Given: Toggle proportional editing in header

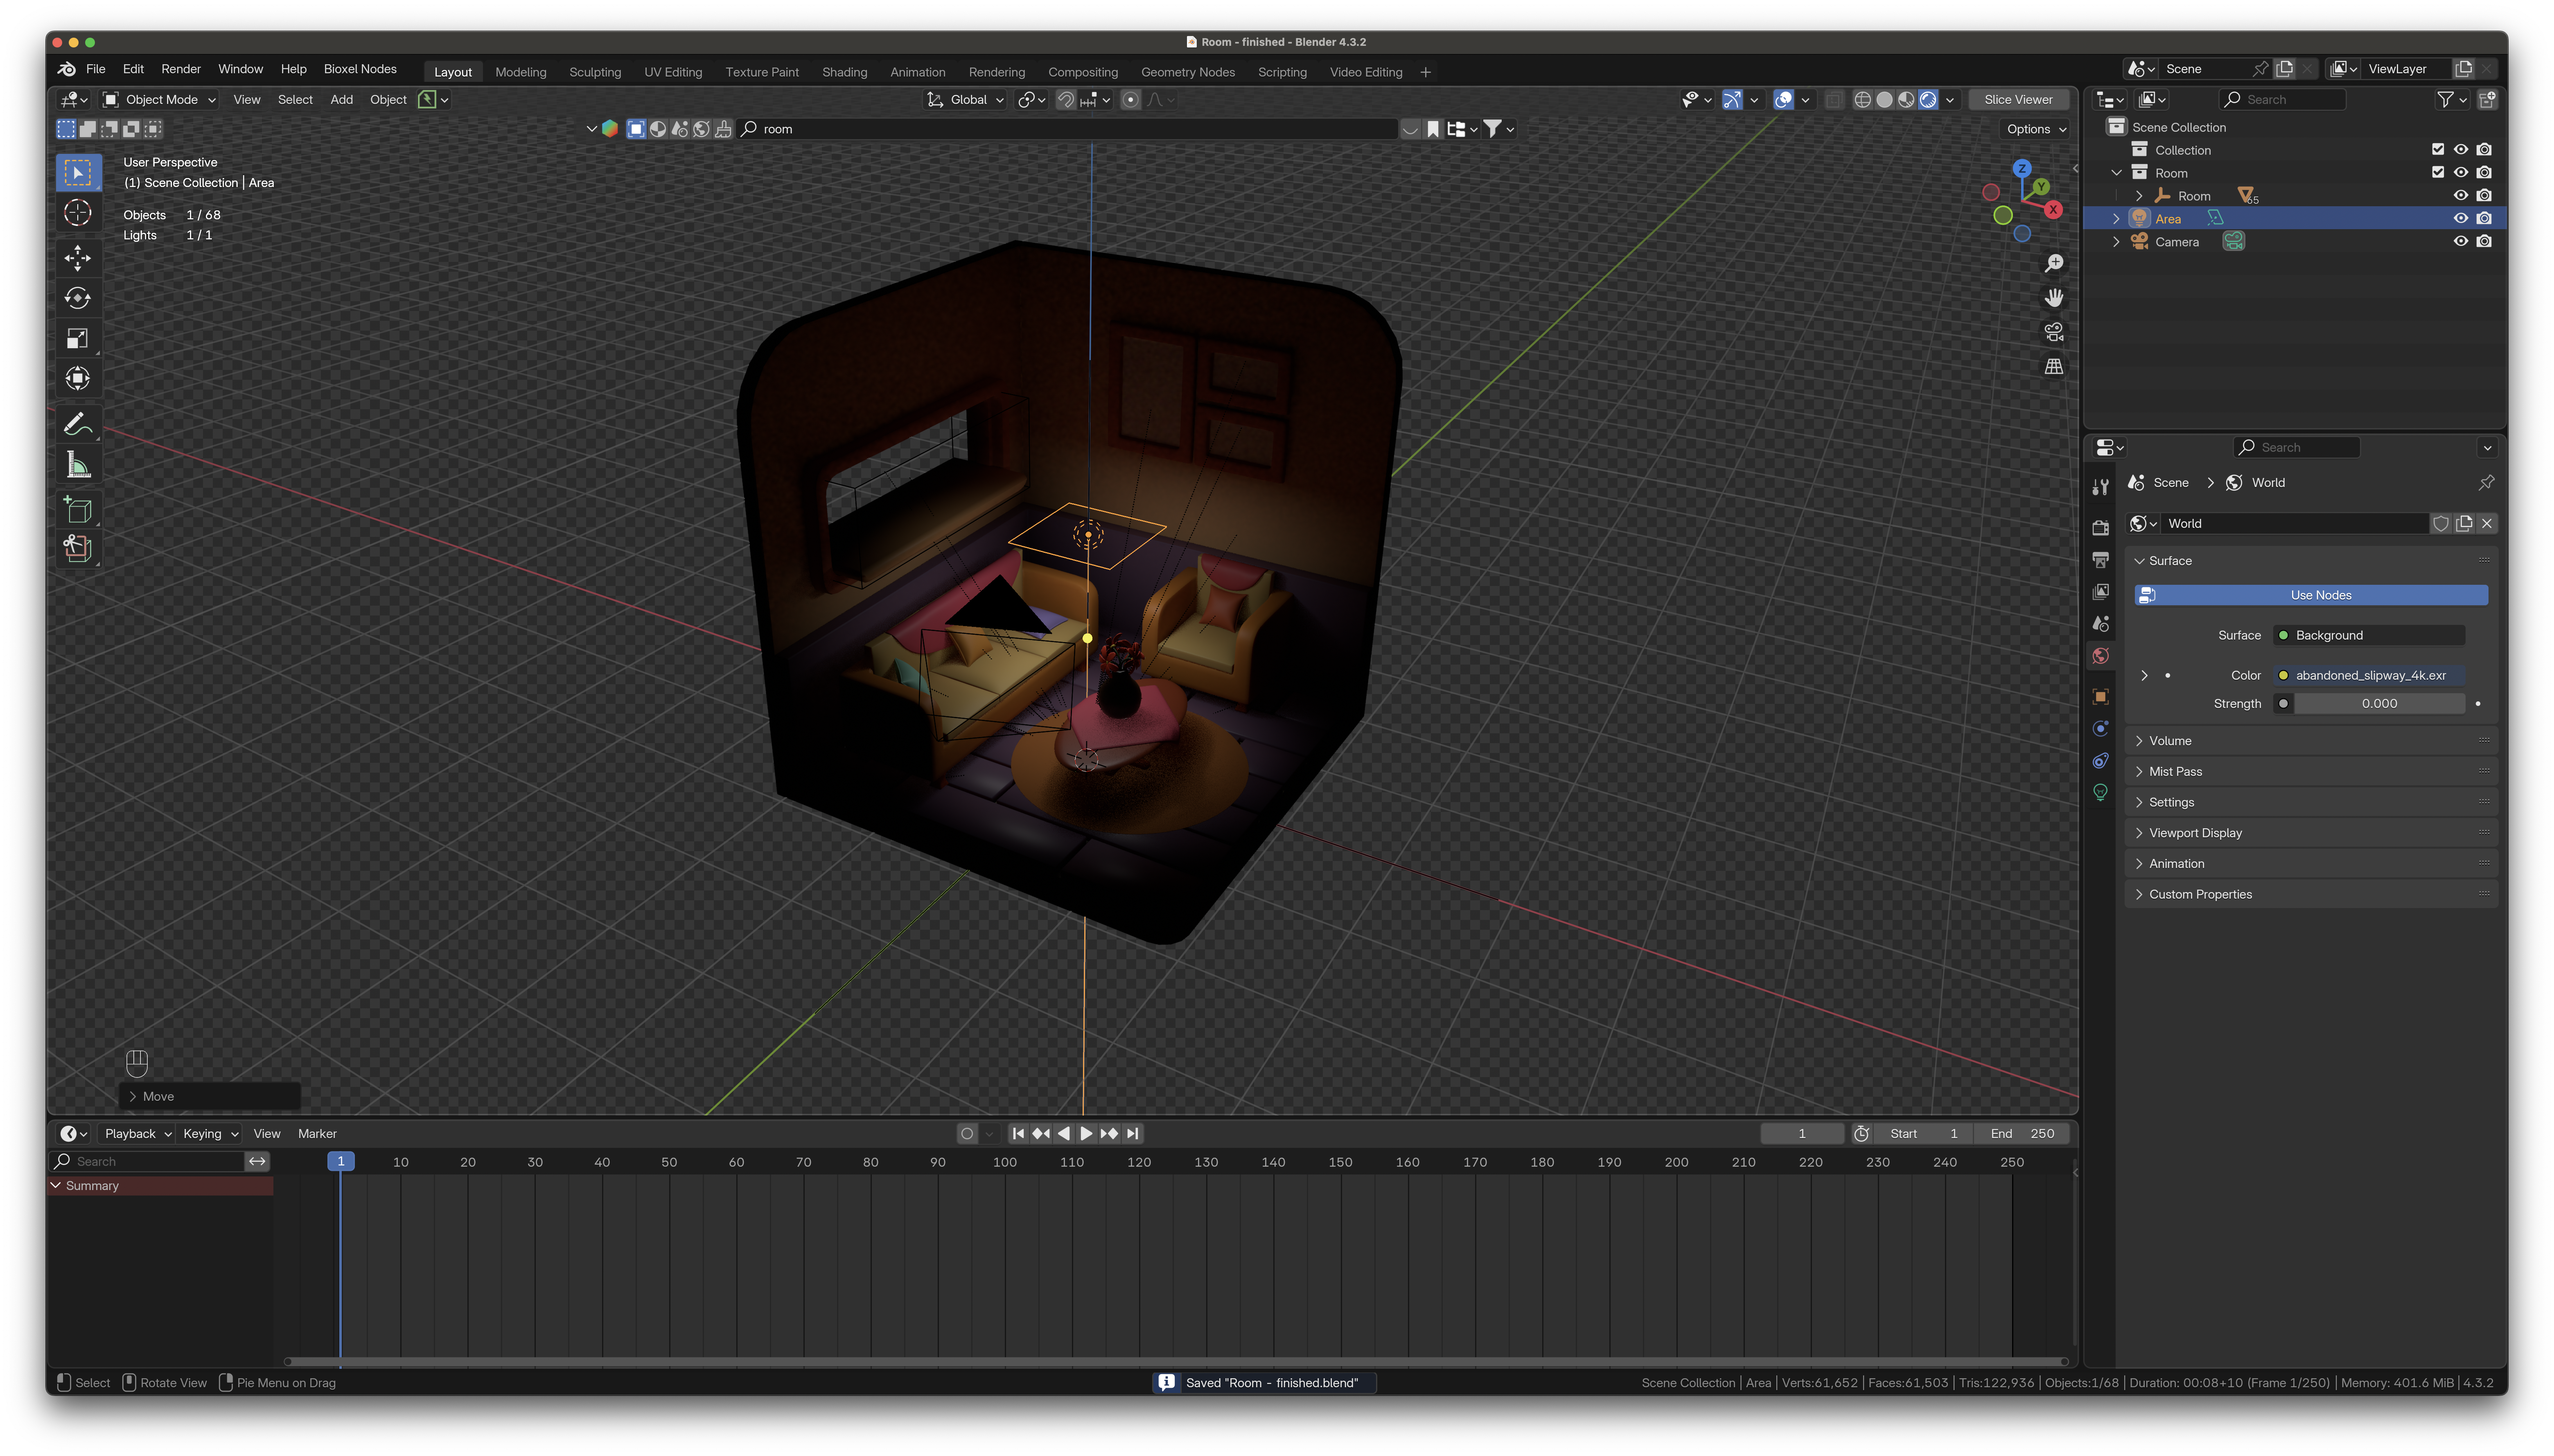Looking at the screenshot, I should (1130, 99).
